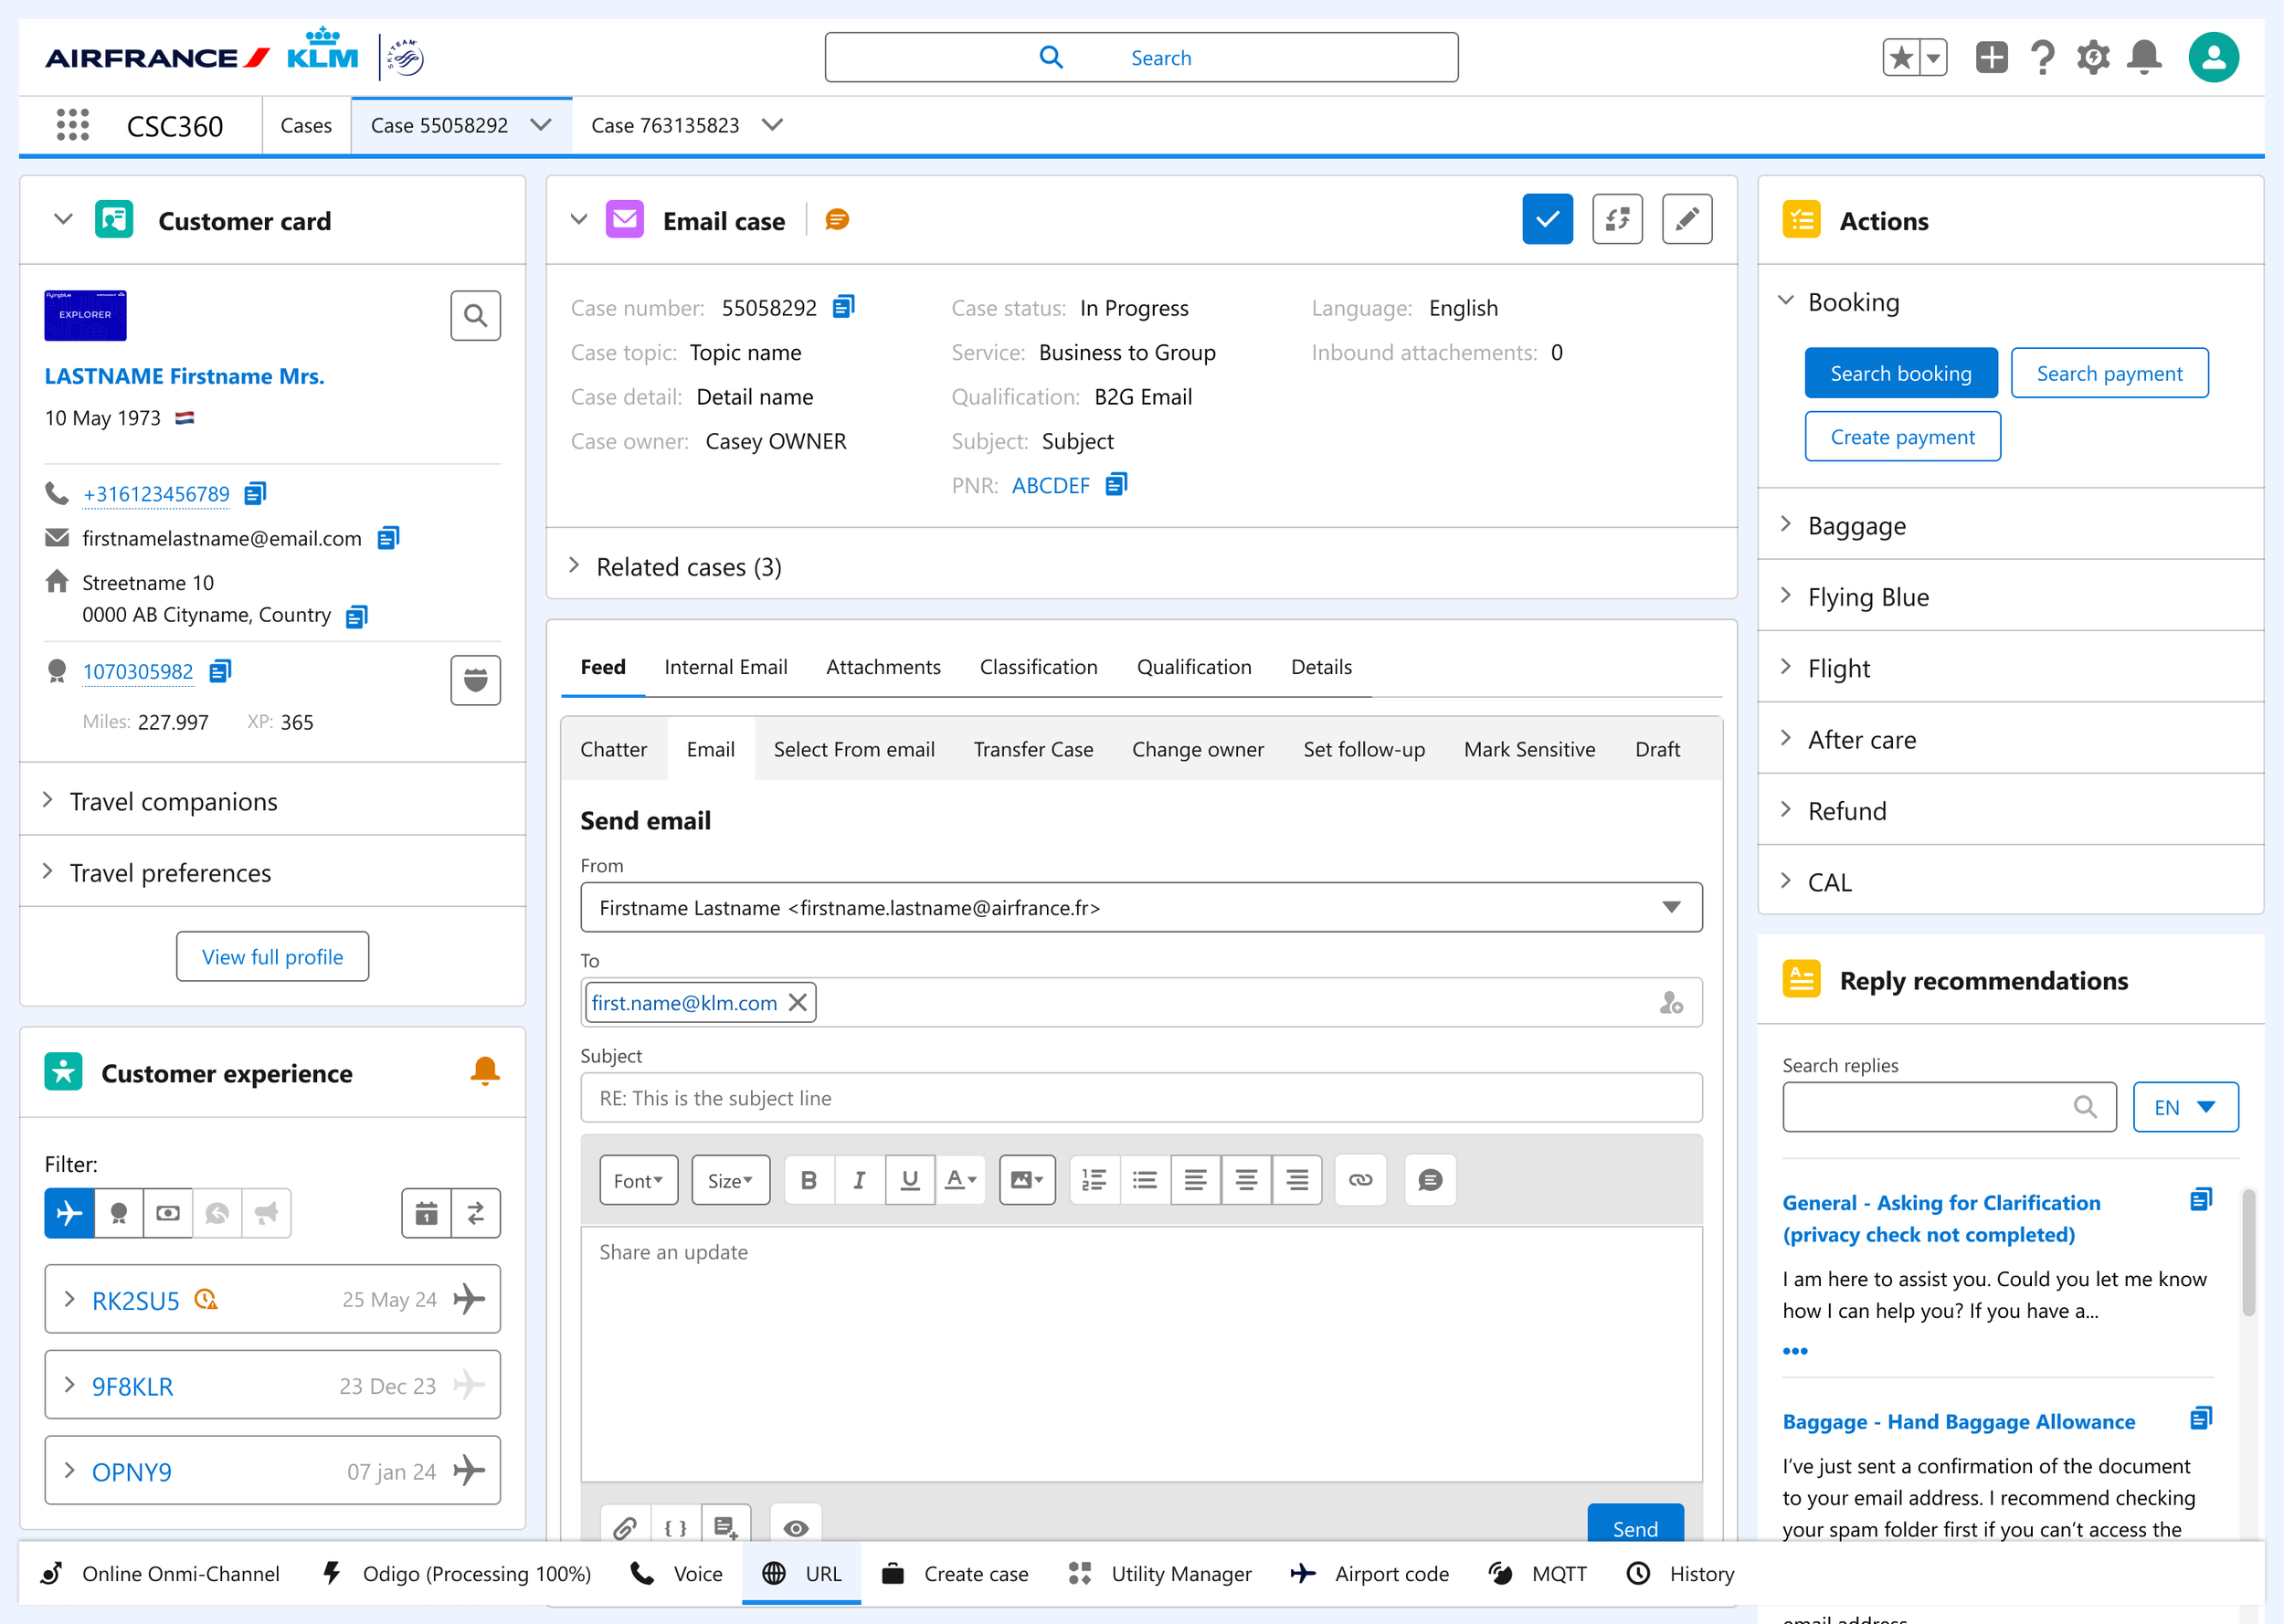Image resolution: width=2284 pixels, height=1624 pixels.
Task: Expand Related cases (3)
Action: (x=688, y=567)
